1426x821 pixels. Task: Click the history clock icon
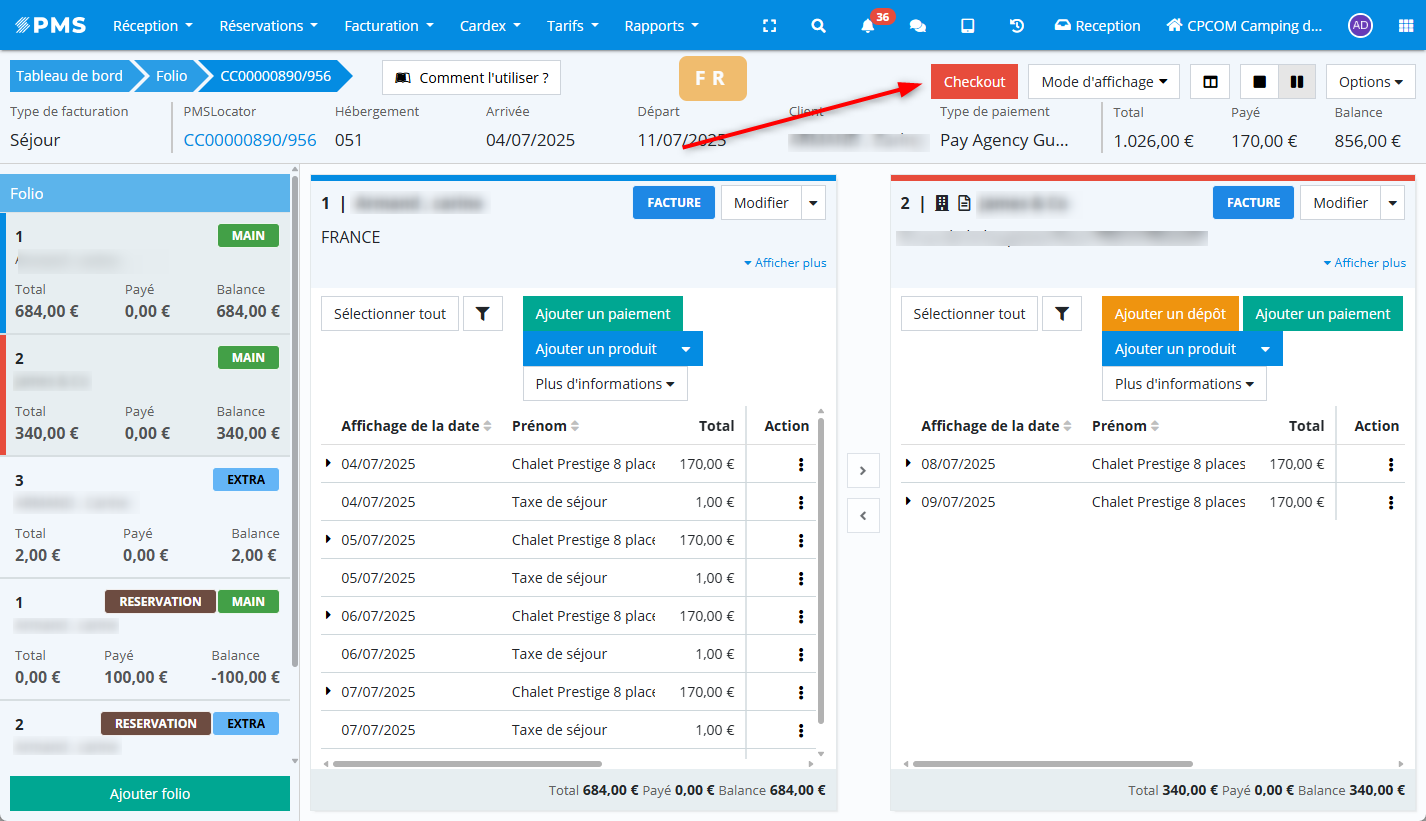click(1017, 26)
